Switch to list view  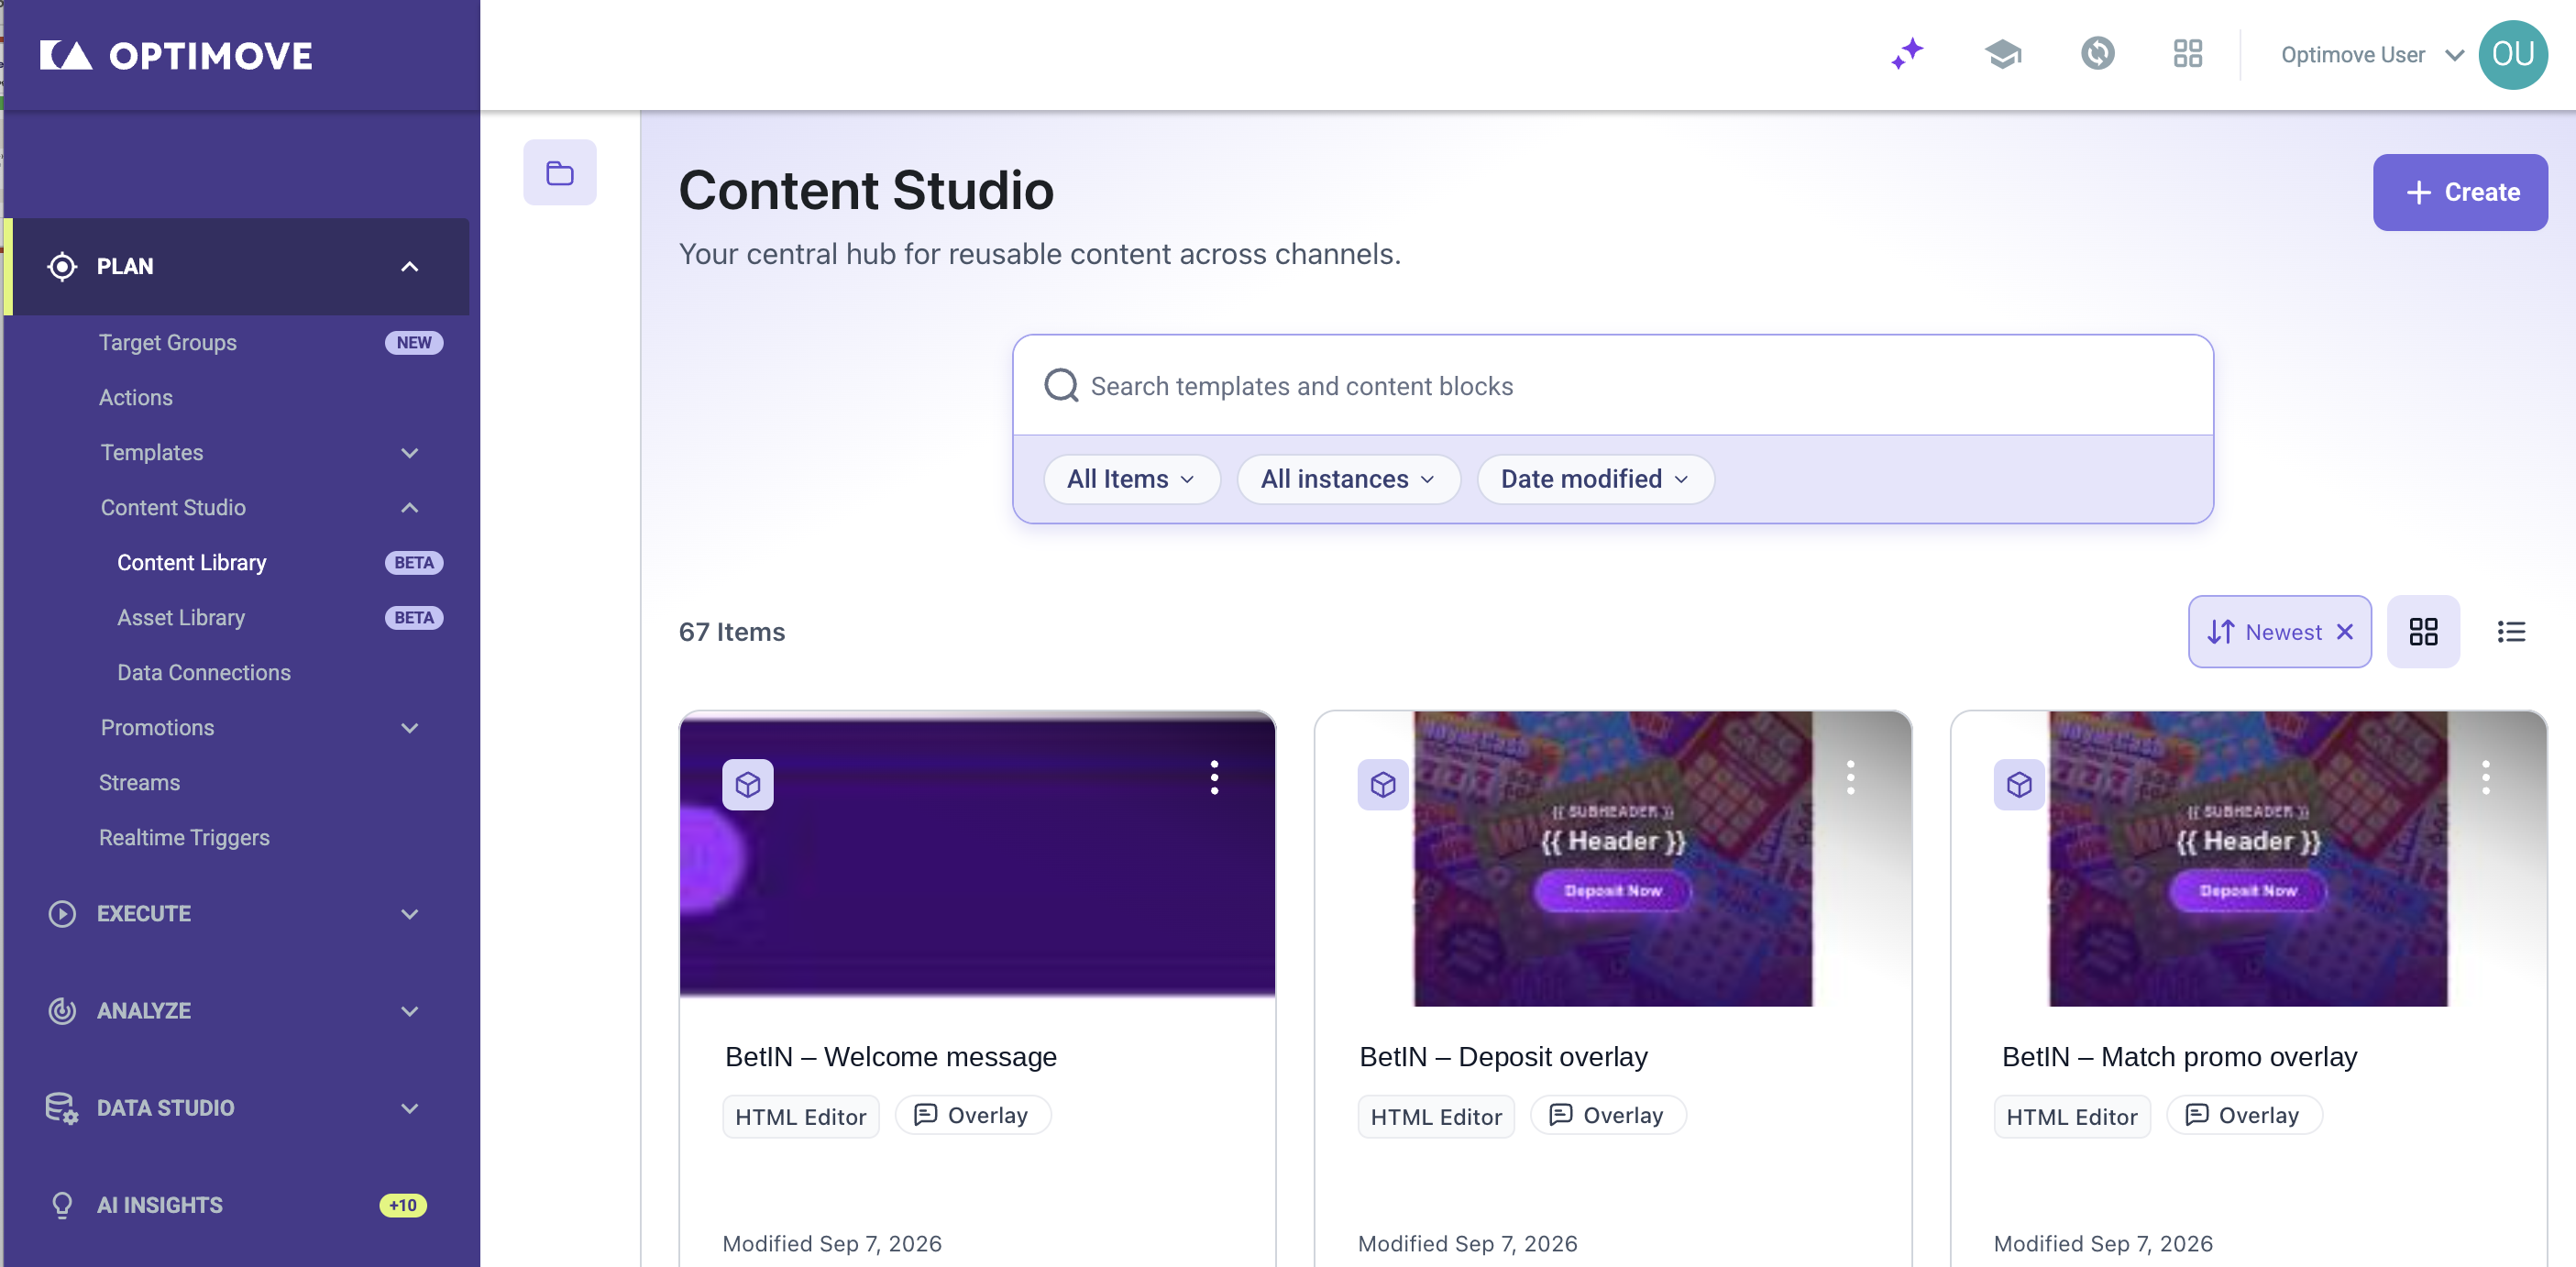[2511, 632]
